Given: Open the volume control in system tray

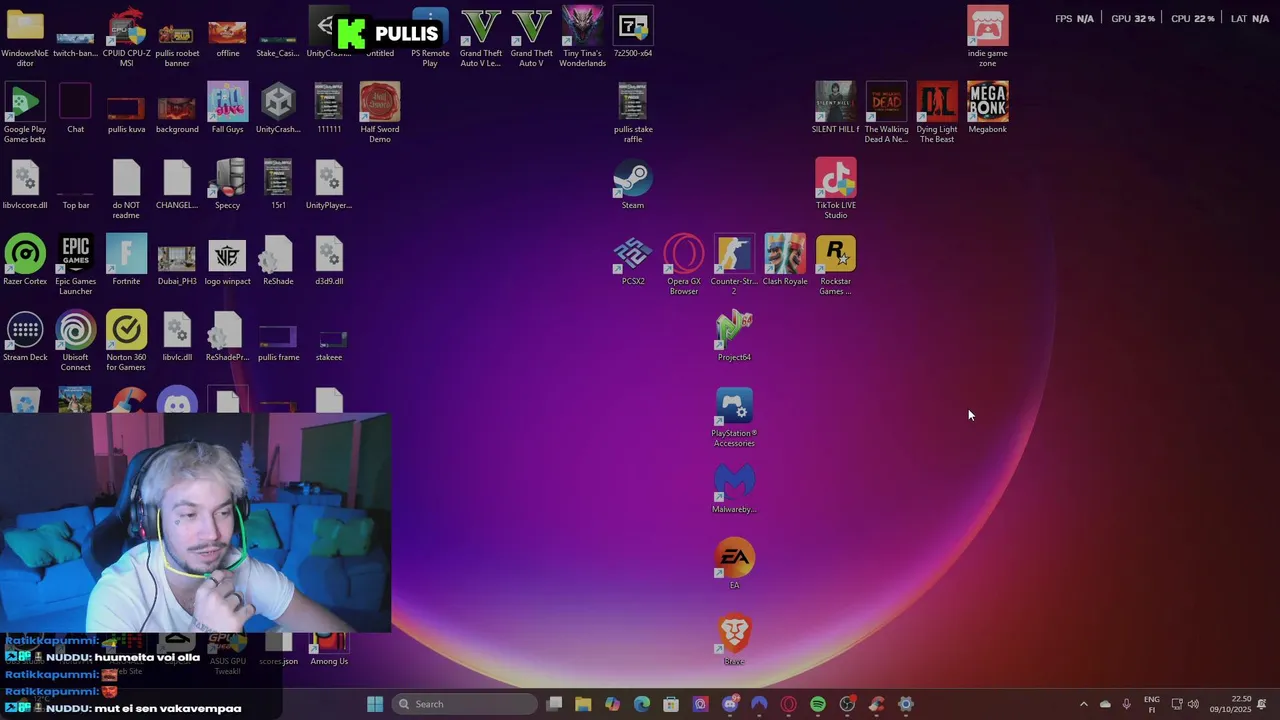Looking at the screenshot, I should coord(1193,704).
